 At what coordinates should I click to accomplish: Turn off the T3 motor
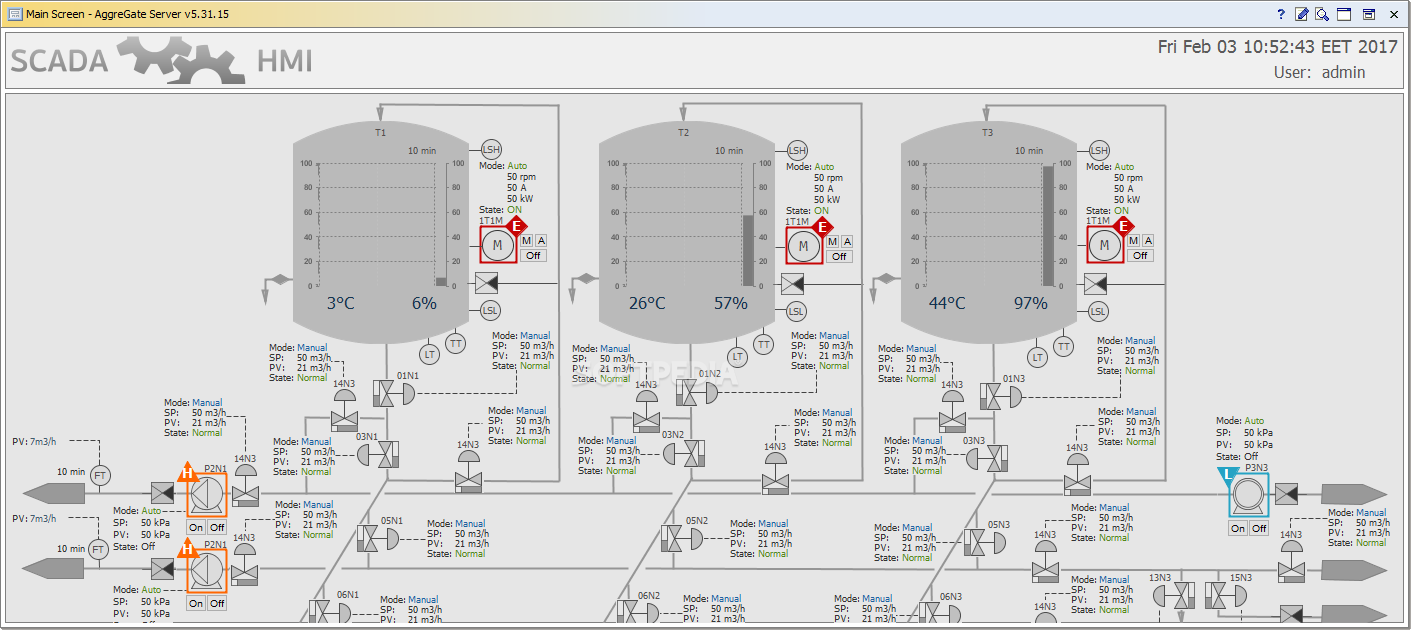coord(1140,255)
